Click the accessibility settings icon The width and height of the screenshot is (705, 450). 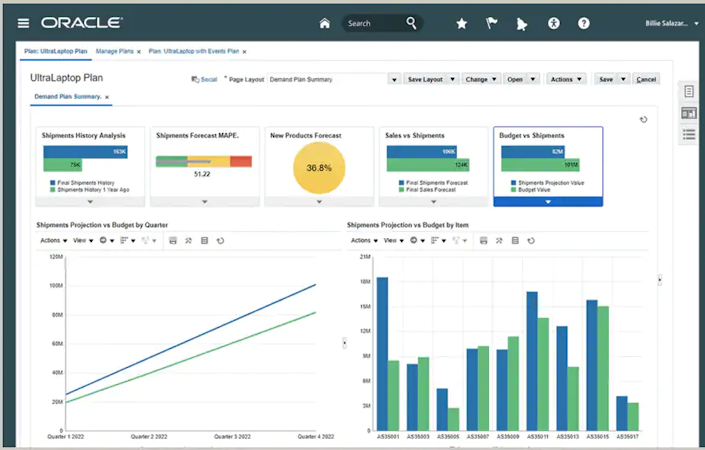coord(553,23)
